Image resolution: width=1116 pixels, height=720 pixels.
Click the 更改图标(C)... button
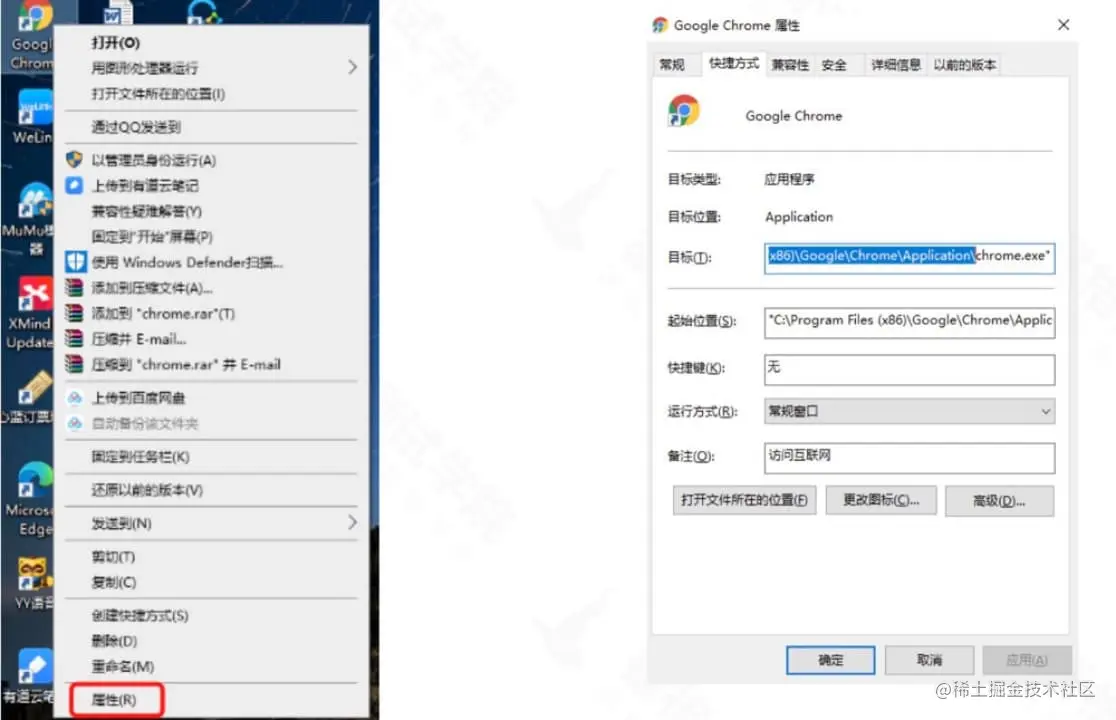point(881,500)
